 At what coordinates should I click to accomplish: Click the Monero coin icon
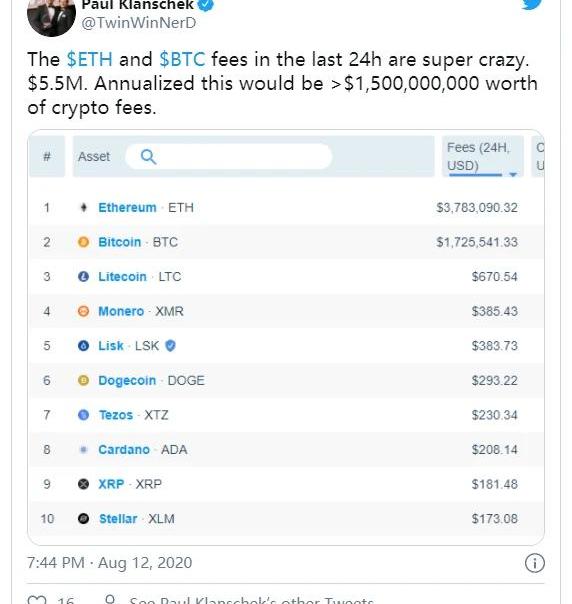pyautogui.click(x=83, y=311)
